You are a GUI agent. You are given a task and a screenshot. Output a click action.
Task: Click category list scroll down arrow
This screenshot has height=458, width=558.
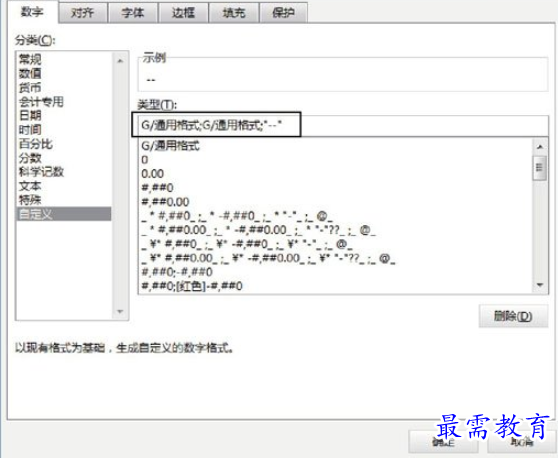[120, 312]
